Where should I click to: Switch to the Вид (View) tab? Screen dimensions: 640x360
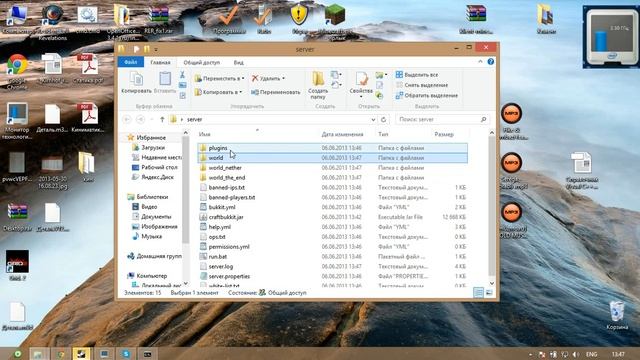click(x=238, y=62)
